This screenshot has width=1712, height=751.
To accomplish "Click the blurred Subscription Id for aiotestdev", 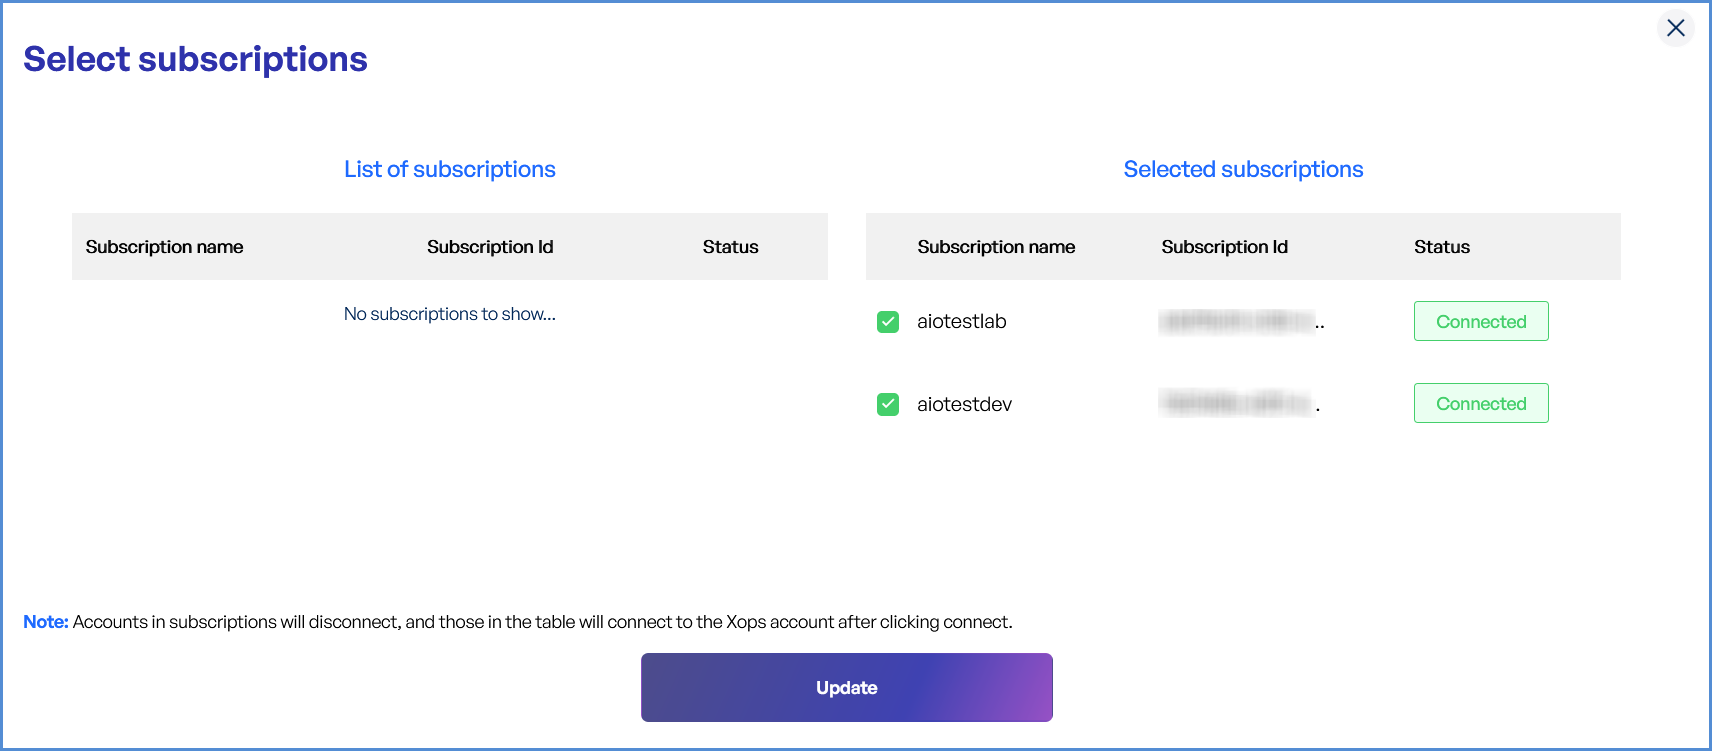I will coord(1238,404).
